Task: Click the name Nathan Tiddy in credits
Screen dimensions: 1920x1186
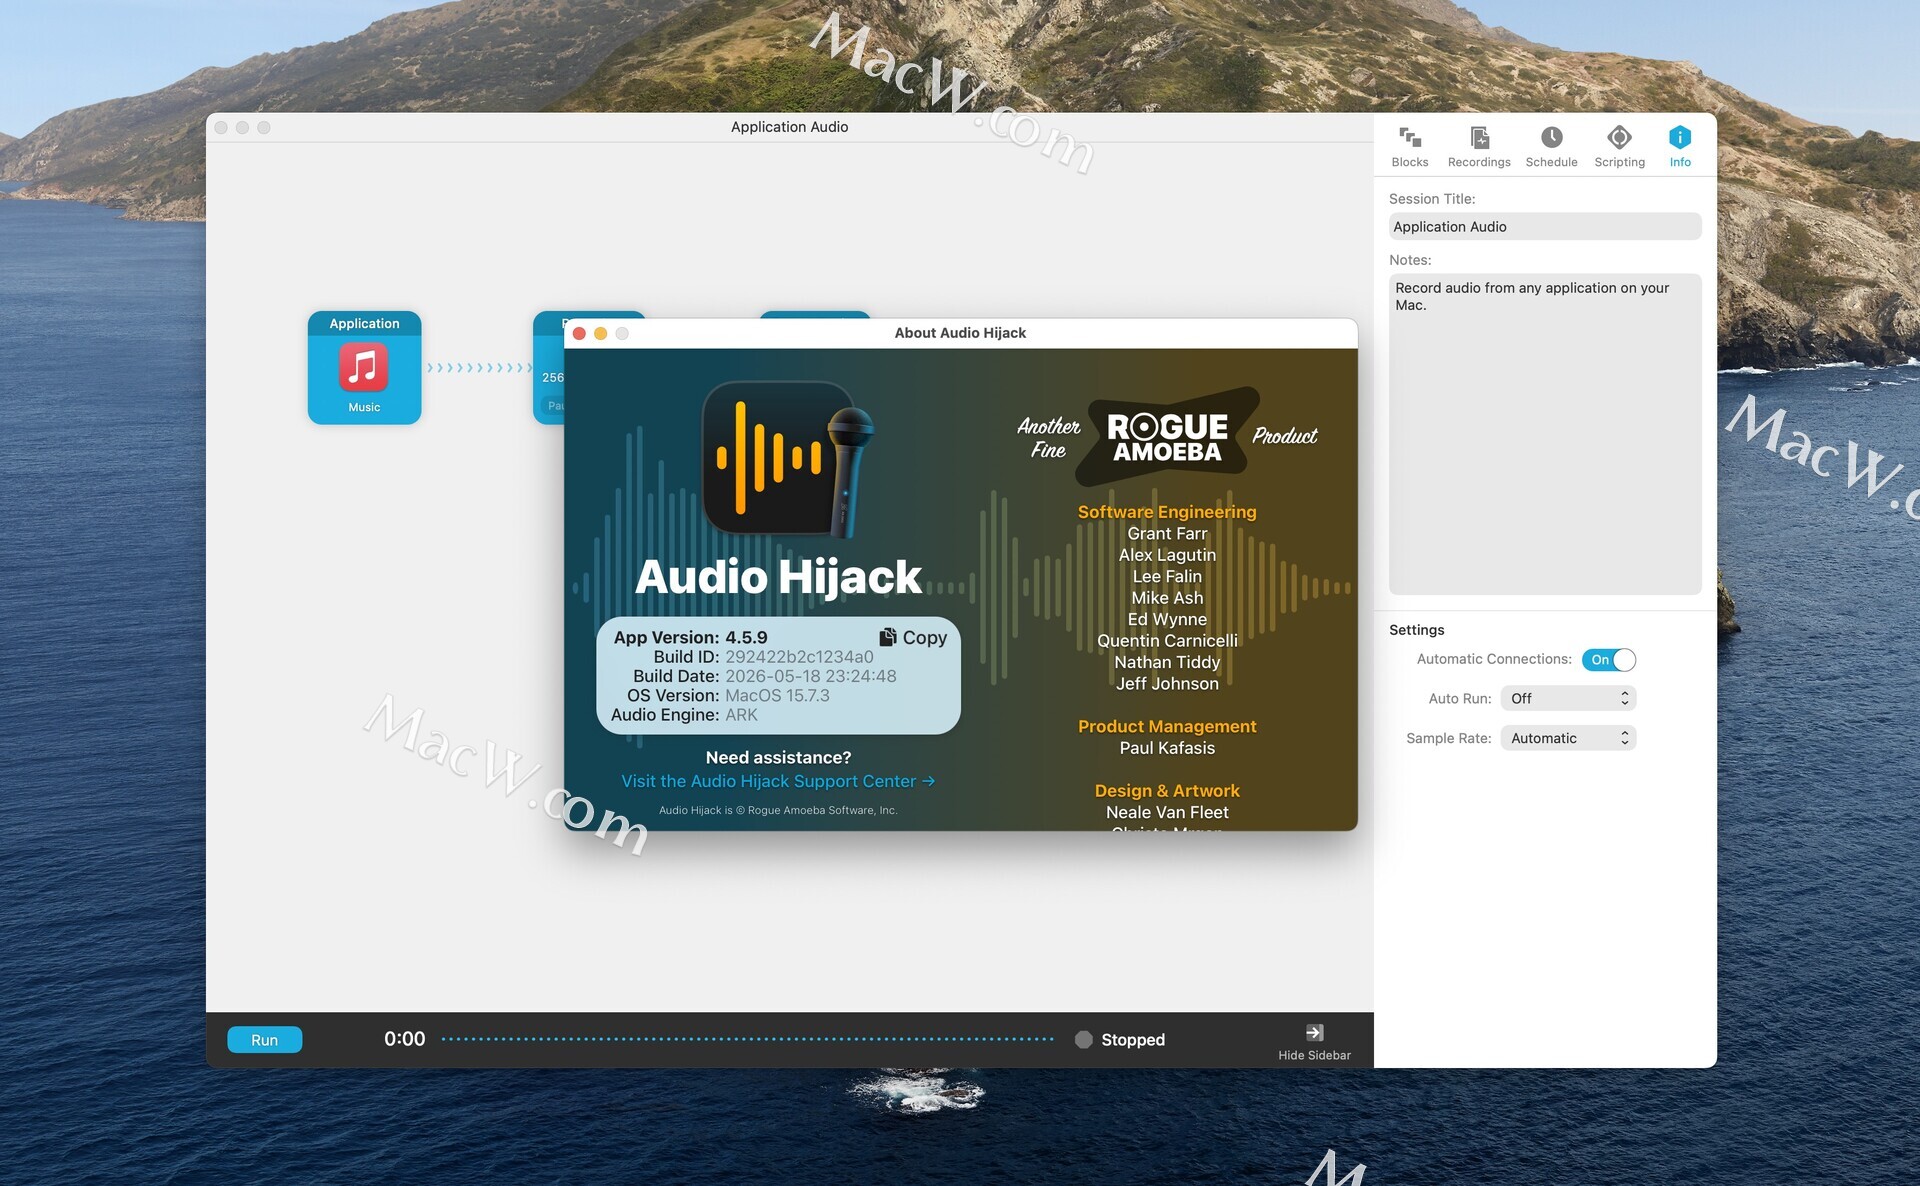Action: [1167, 662]
